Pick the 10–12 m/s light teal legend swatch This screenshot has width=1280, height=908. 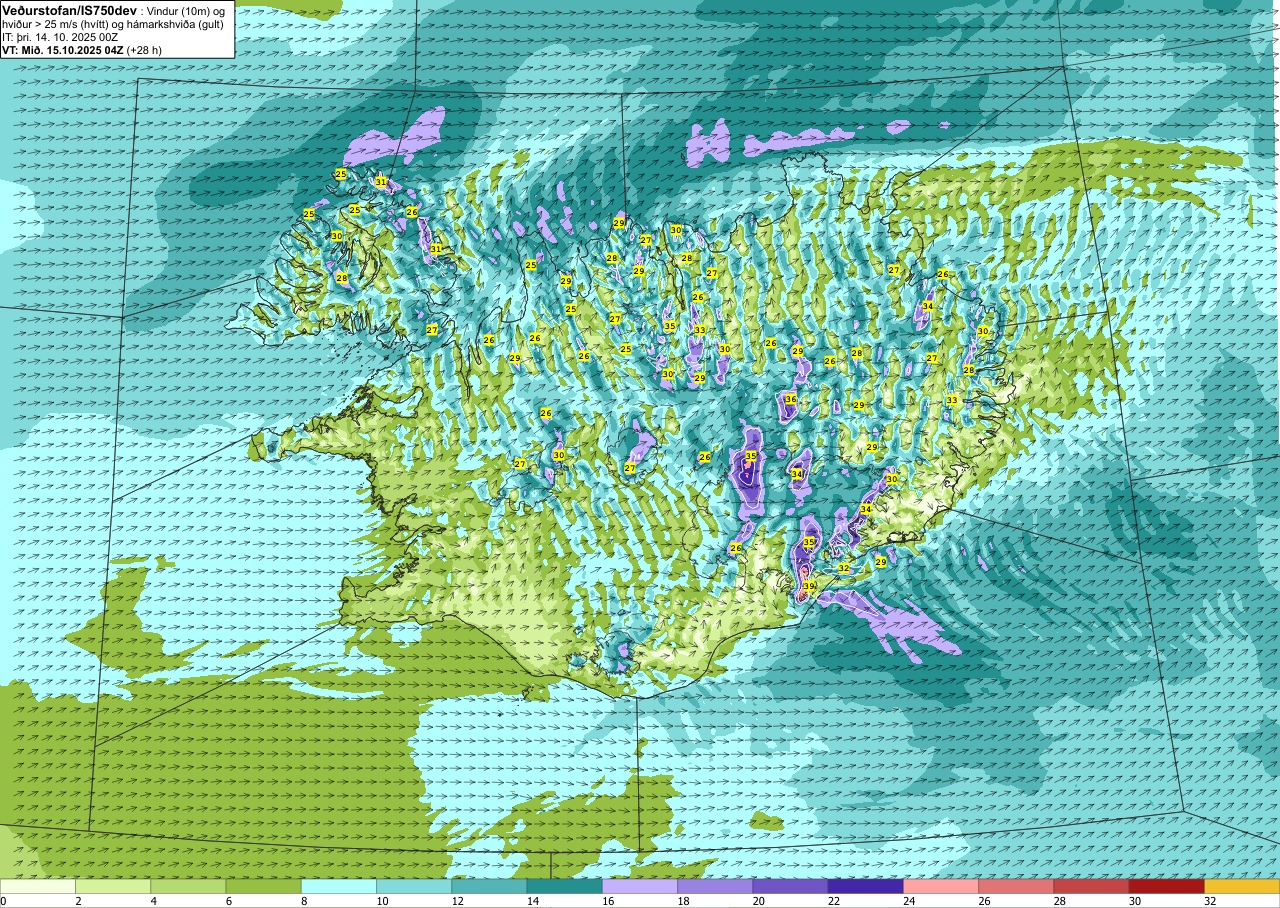[x=414, y=886]
